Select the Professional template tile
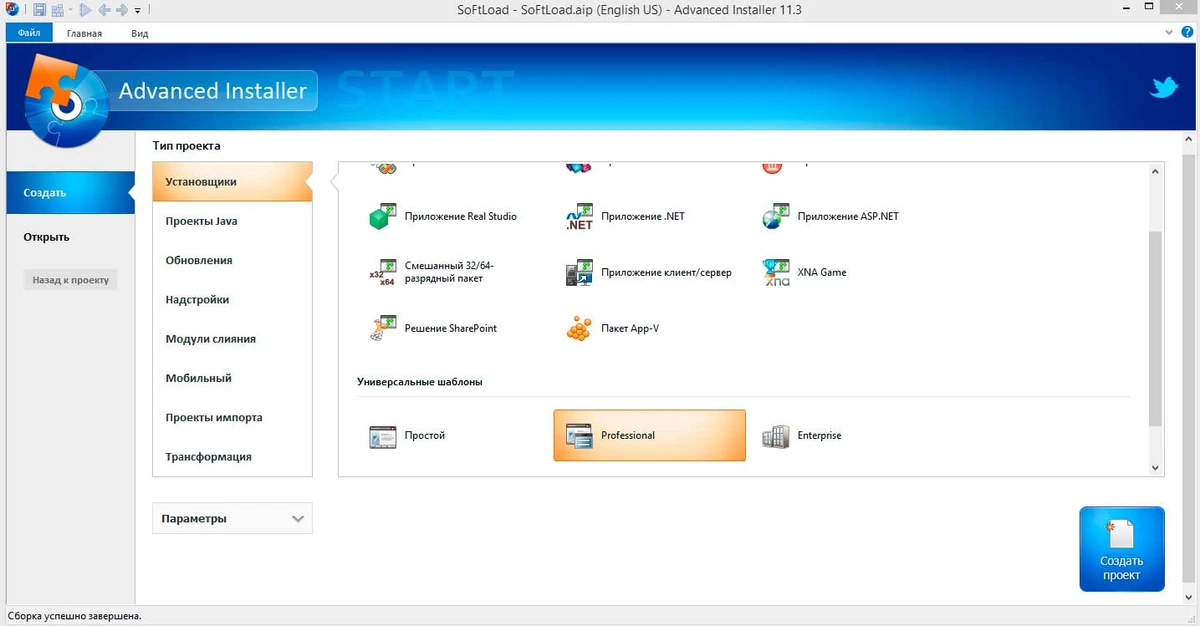The width and height of the screenshot is (1200, 626). tap(649, 436)
